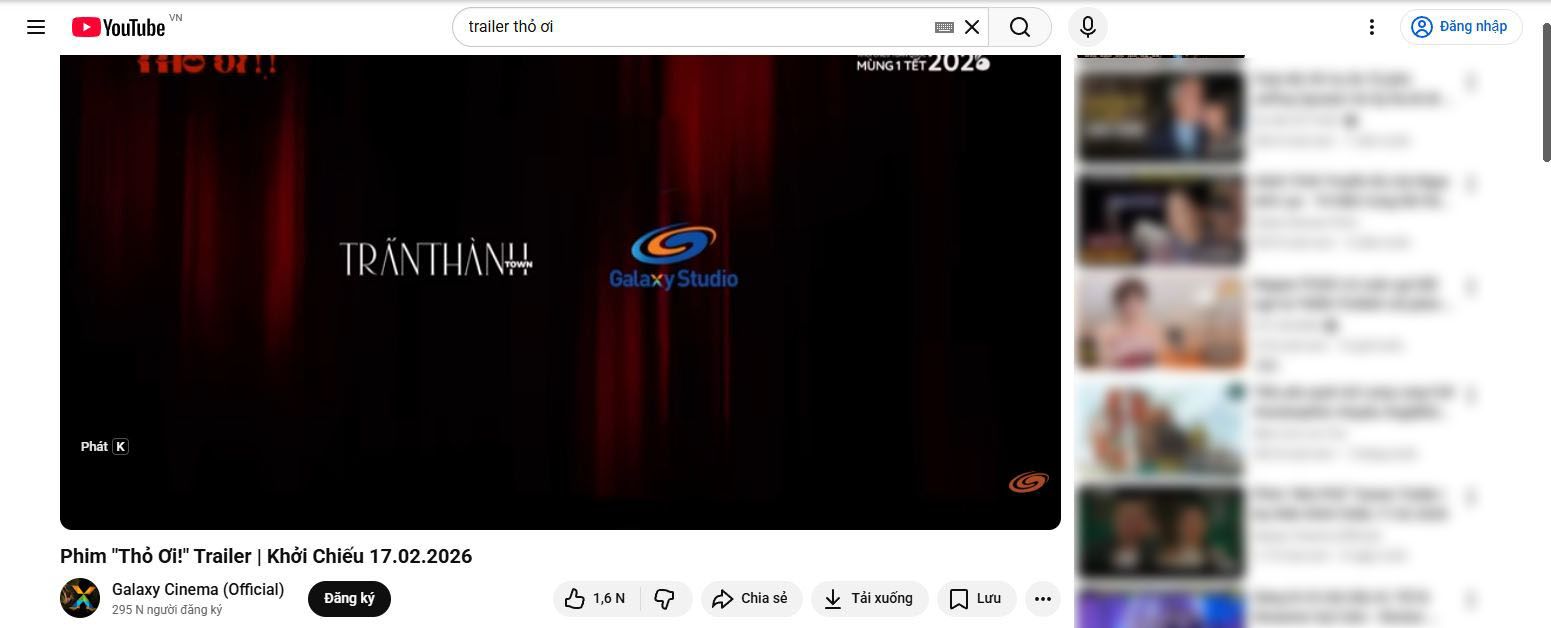
Task: Start voice search with the microphone icon
Action: pyautogui.click(x=1087, y=27)
